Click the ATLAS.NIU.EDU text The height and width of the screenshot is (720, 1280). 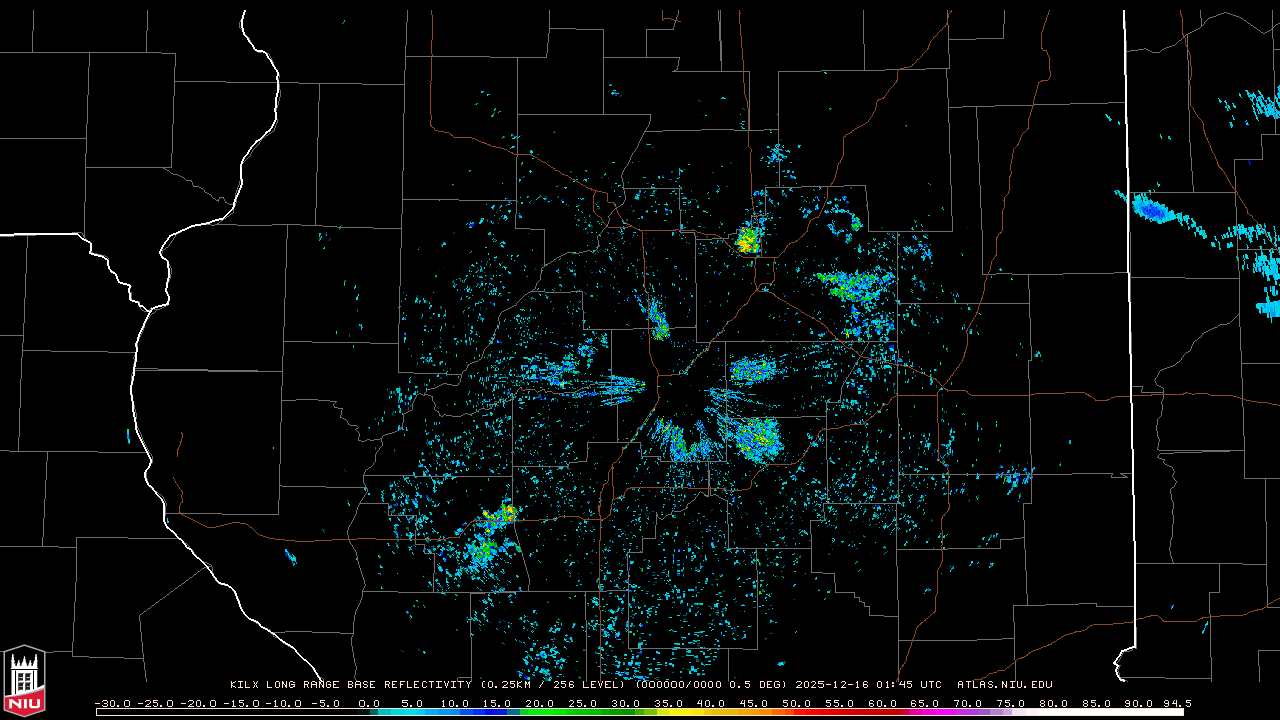pos(1004,685)
